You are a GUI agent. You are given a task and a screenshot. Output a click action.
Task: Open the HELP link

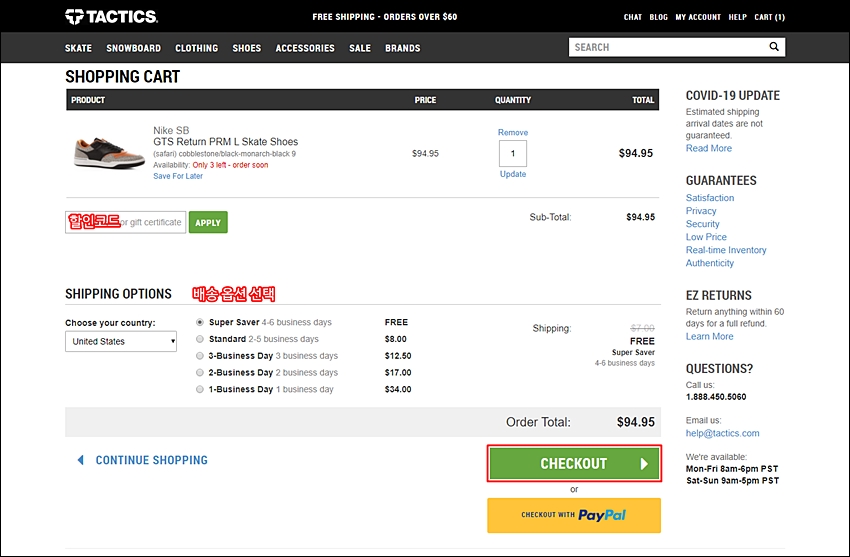[x=738, y=17]
